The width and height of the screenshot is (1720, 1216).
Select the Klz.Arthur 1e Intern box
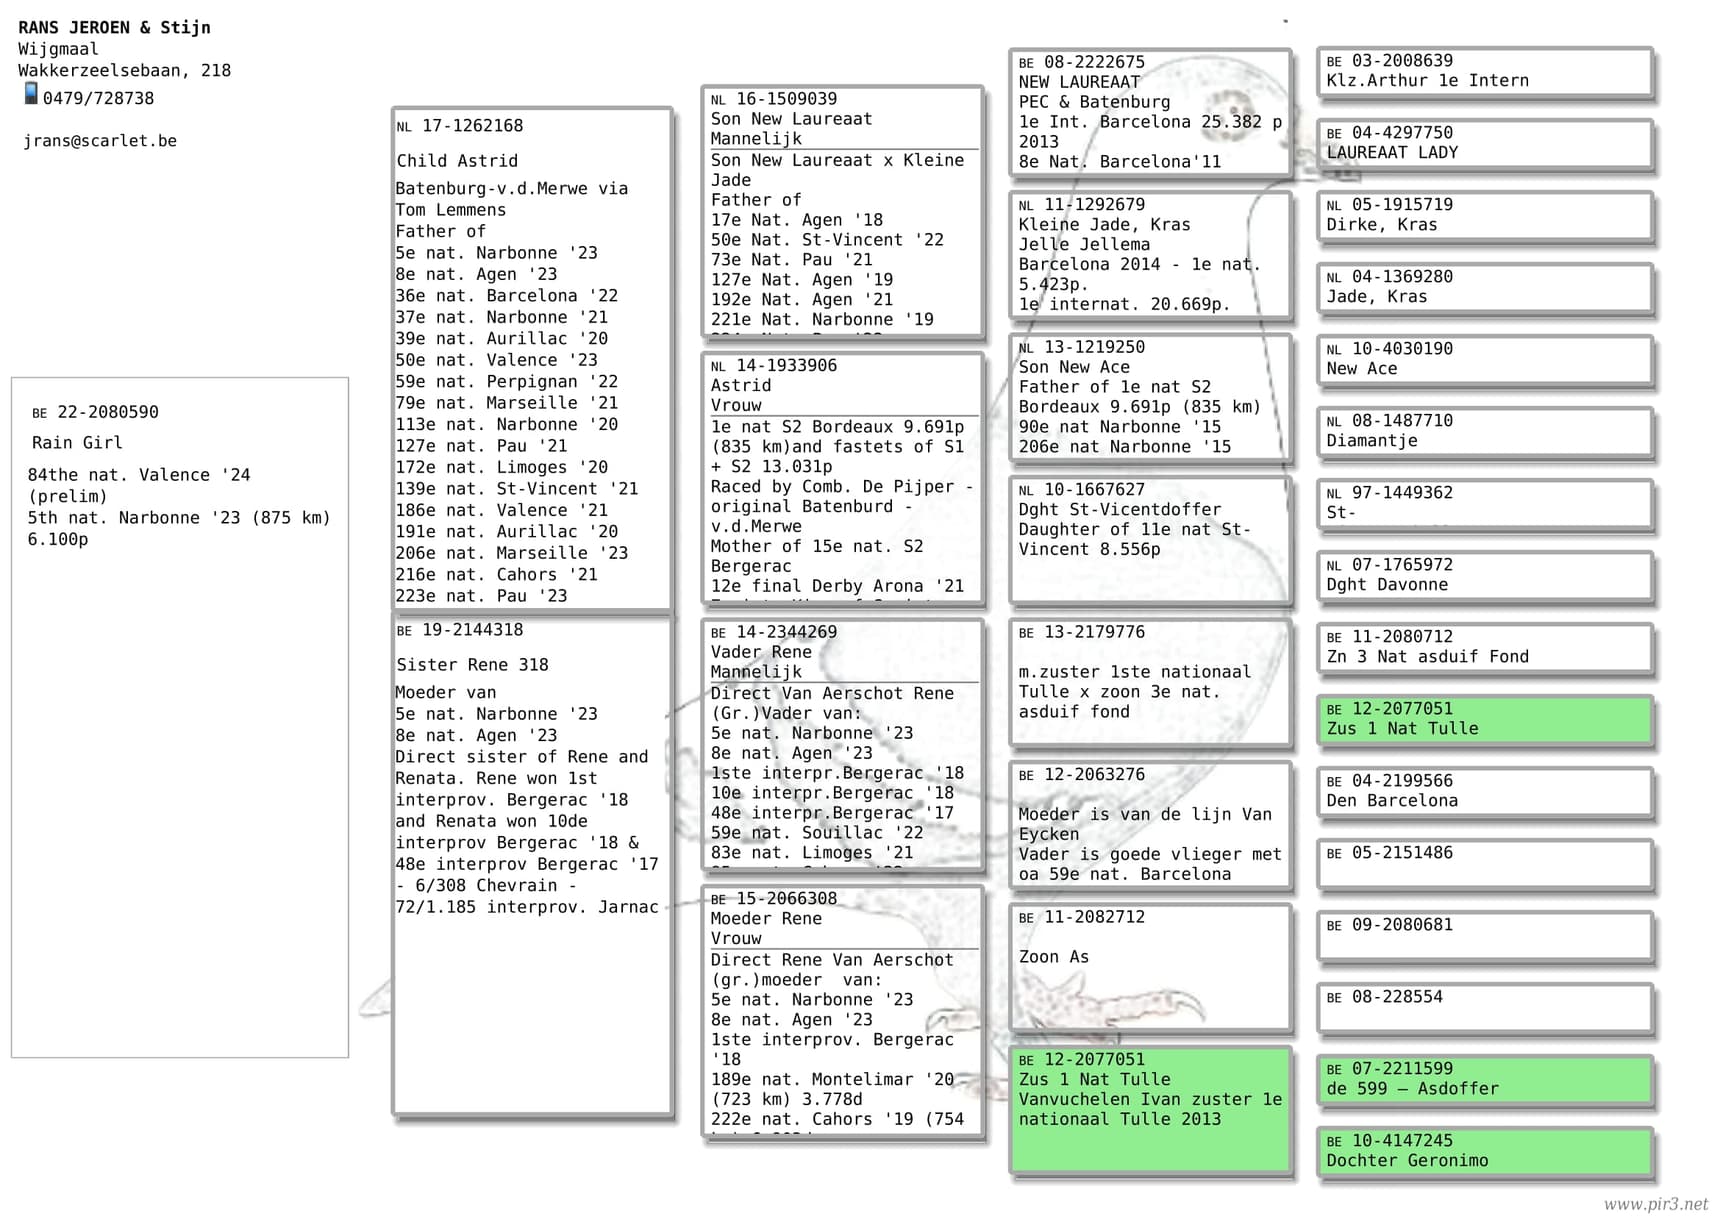tap(1484, 72)
